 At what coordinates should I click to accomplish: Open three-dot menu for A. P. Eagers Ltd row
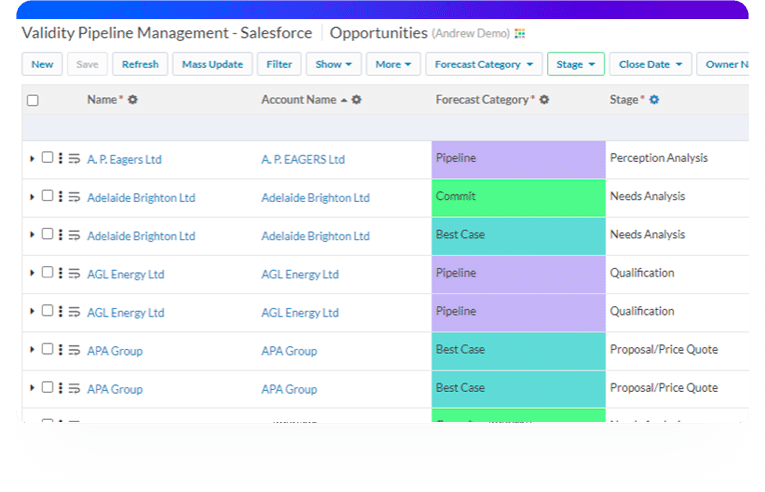[x=60, y=158]
